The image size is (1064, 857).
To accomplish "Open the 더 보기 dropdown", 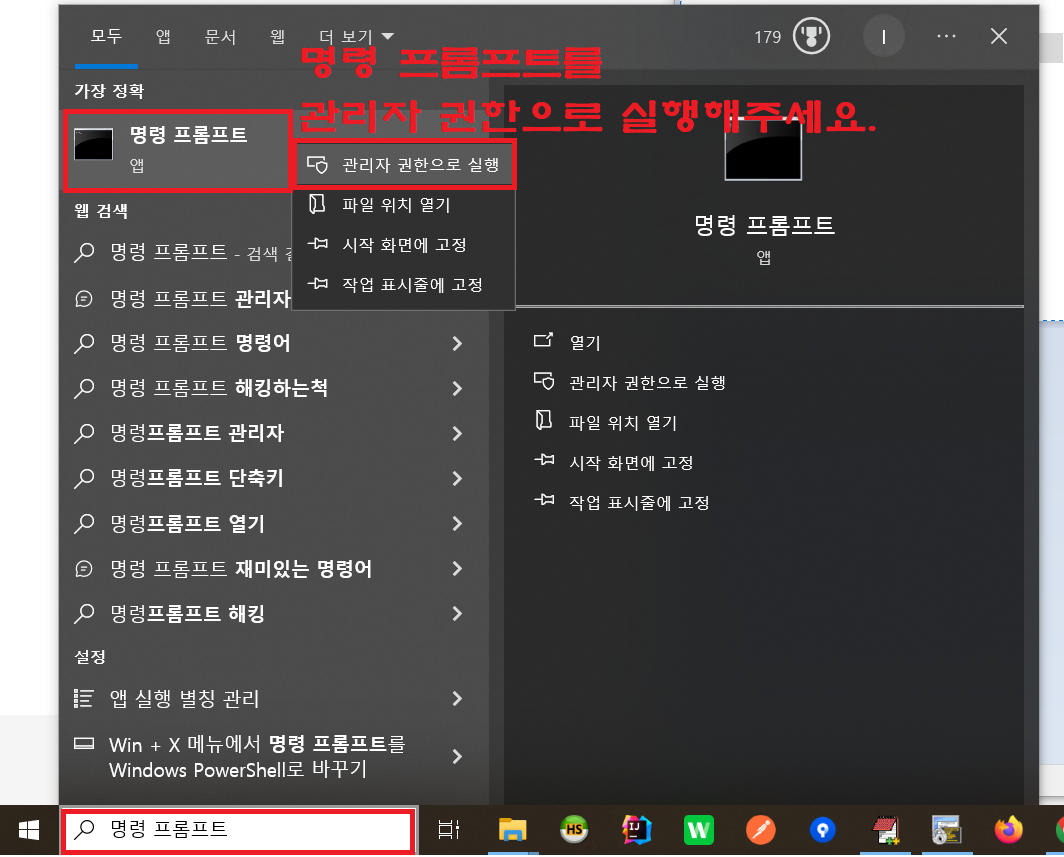I will click(x=356, y=37).
